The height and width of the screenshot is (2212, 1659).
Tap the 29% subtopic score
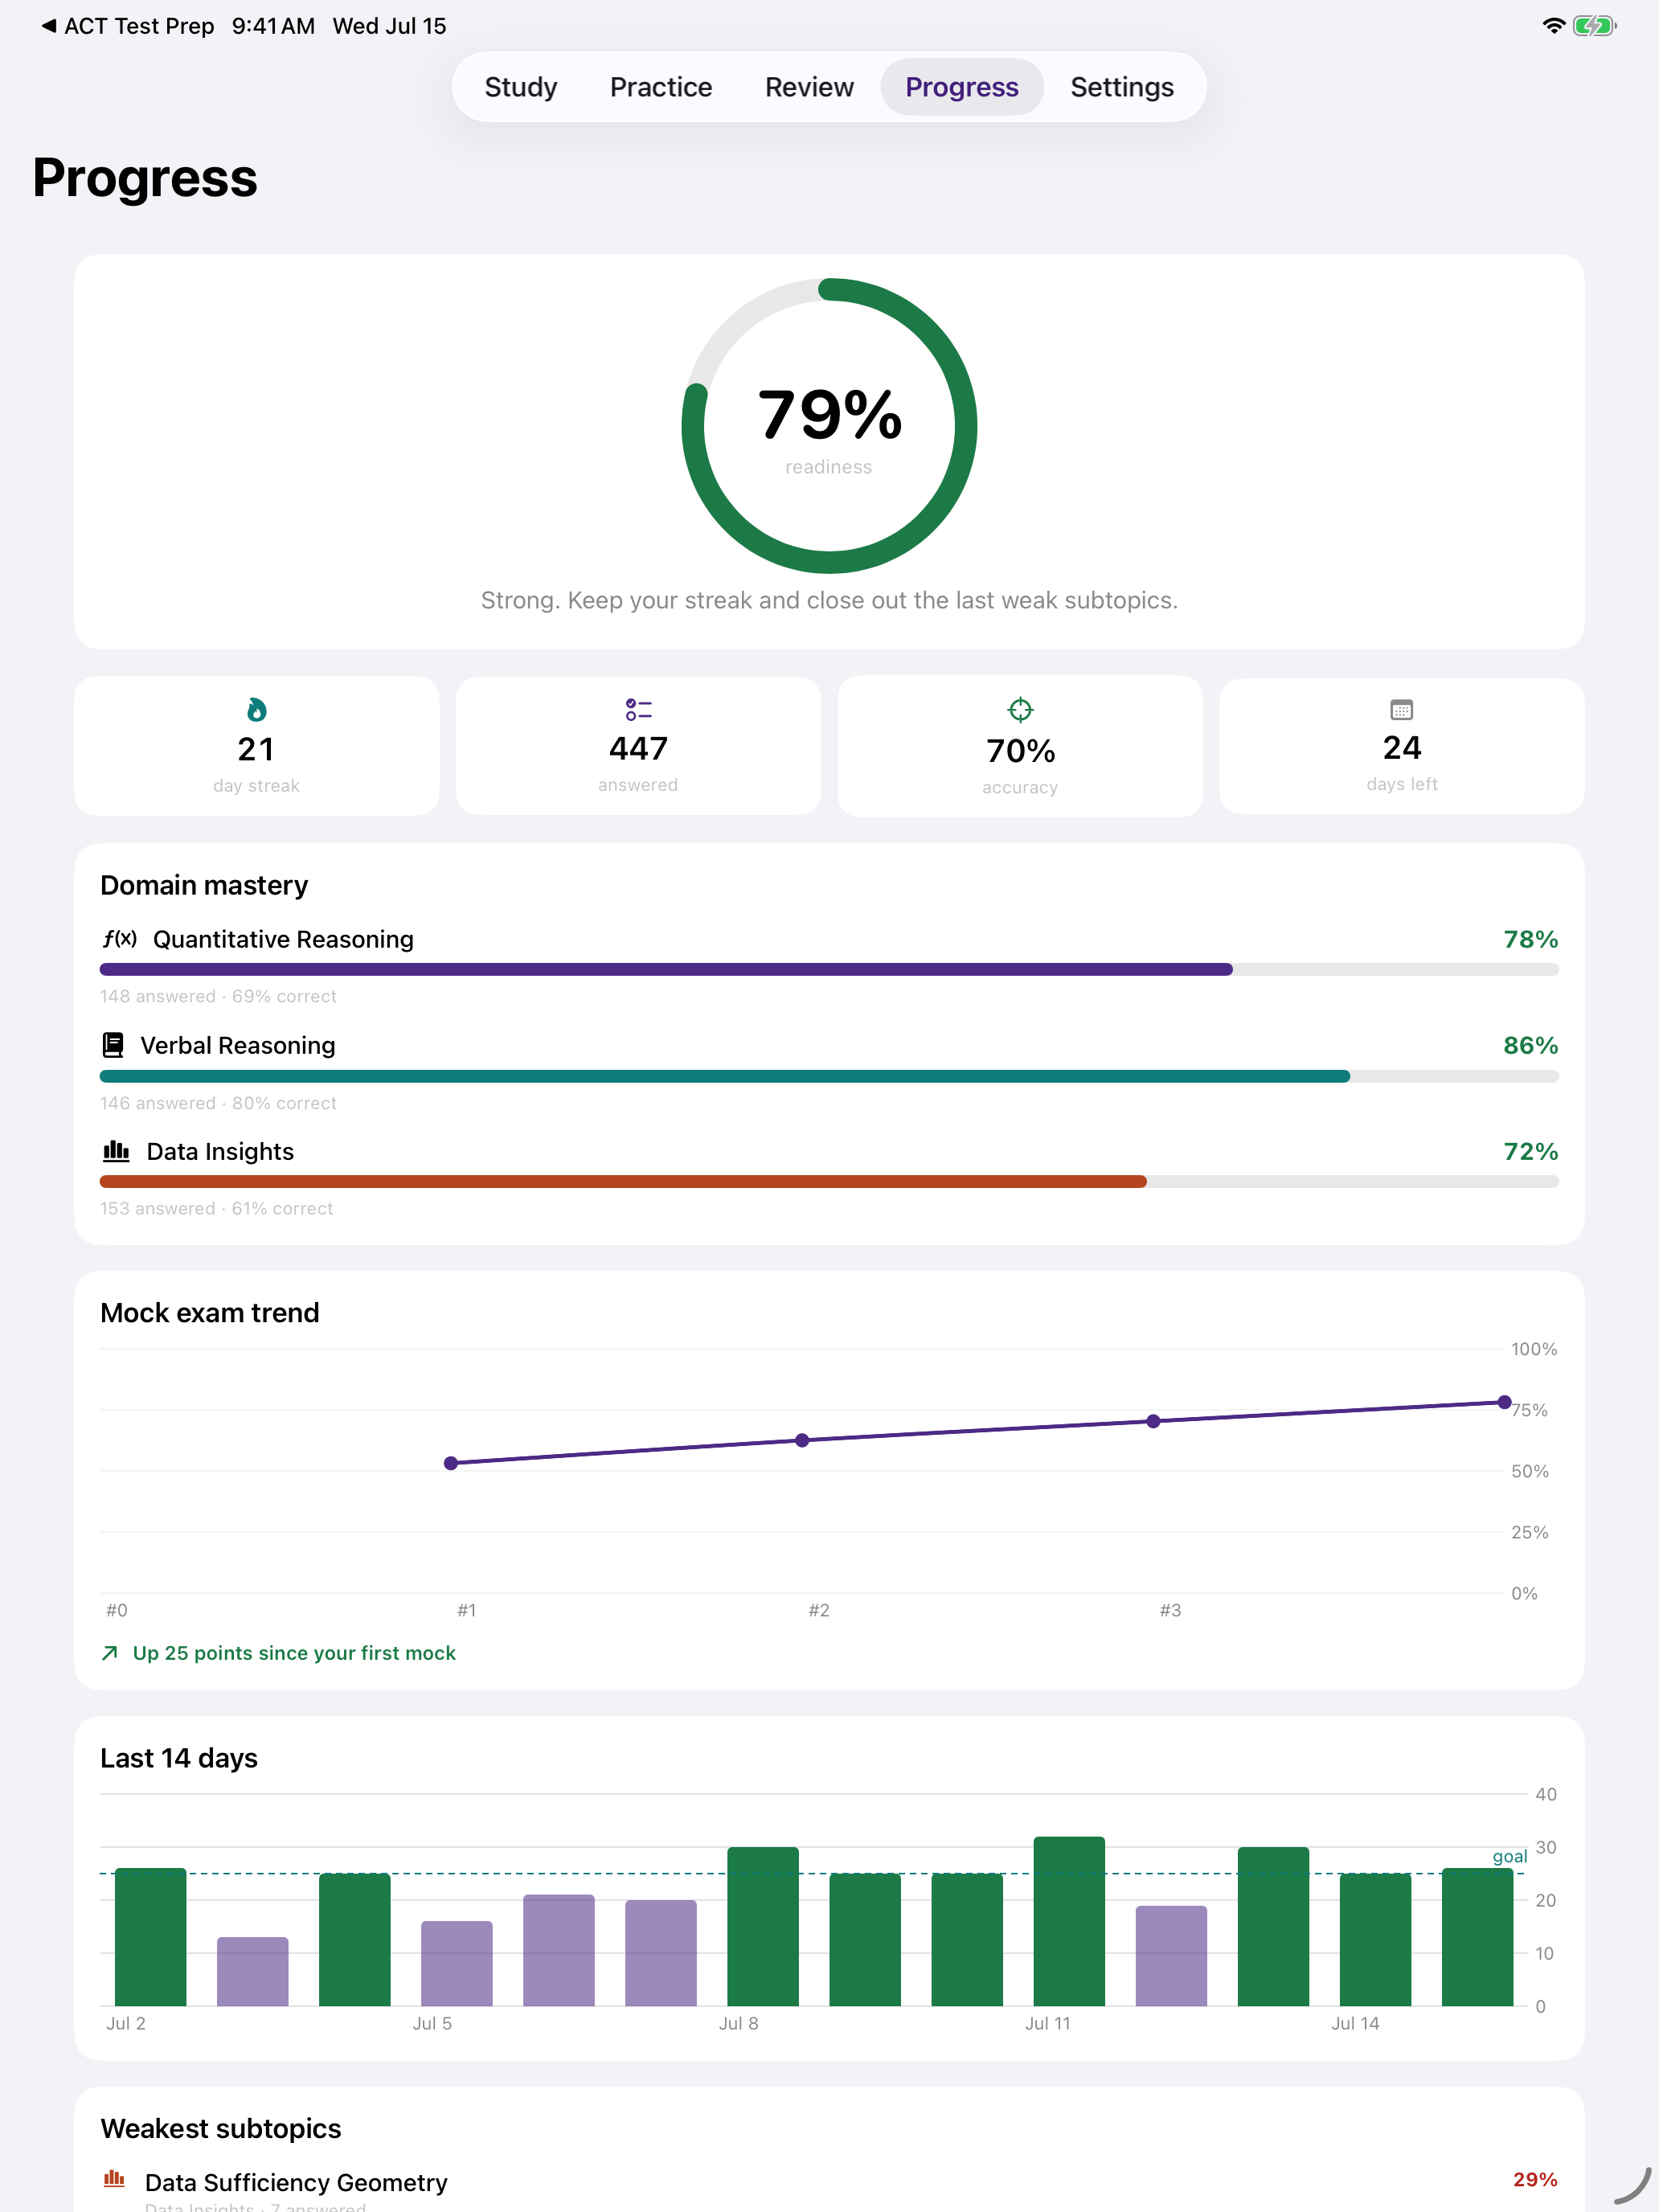tap(1535, 2179)
